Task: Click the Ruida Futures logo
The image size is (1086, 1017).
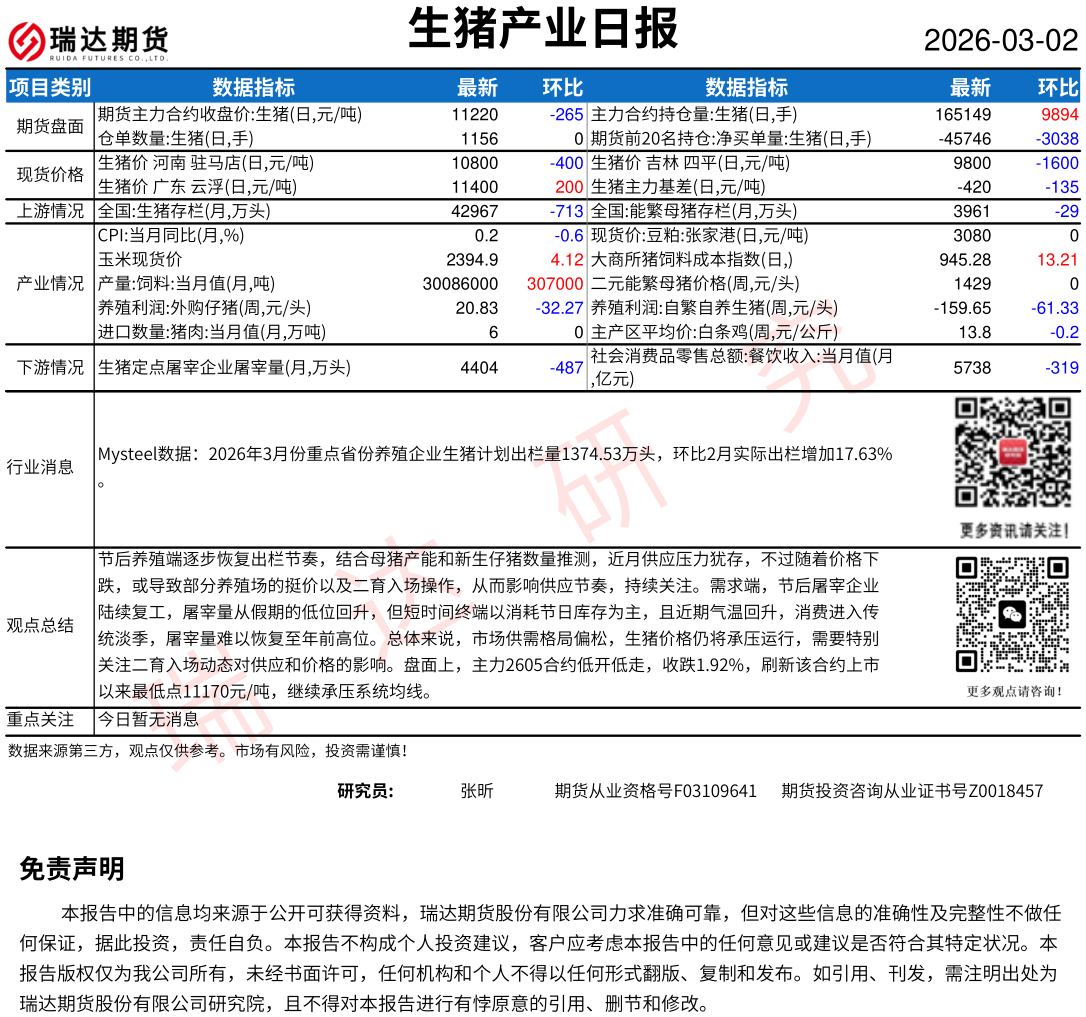Action: point(88,41)
